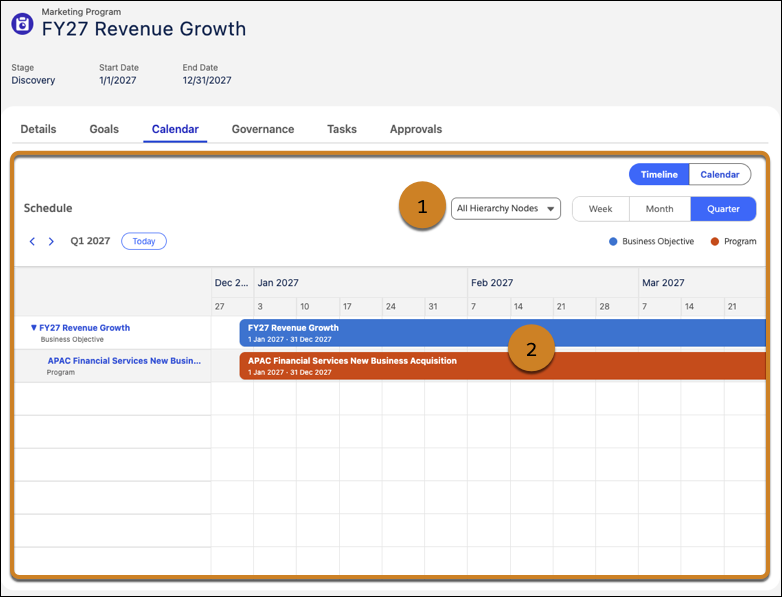
Task: Click week column header 28 under Feb
Action: pyautogui.click(x=604, y=306)
